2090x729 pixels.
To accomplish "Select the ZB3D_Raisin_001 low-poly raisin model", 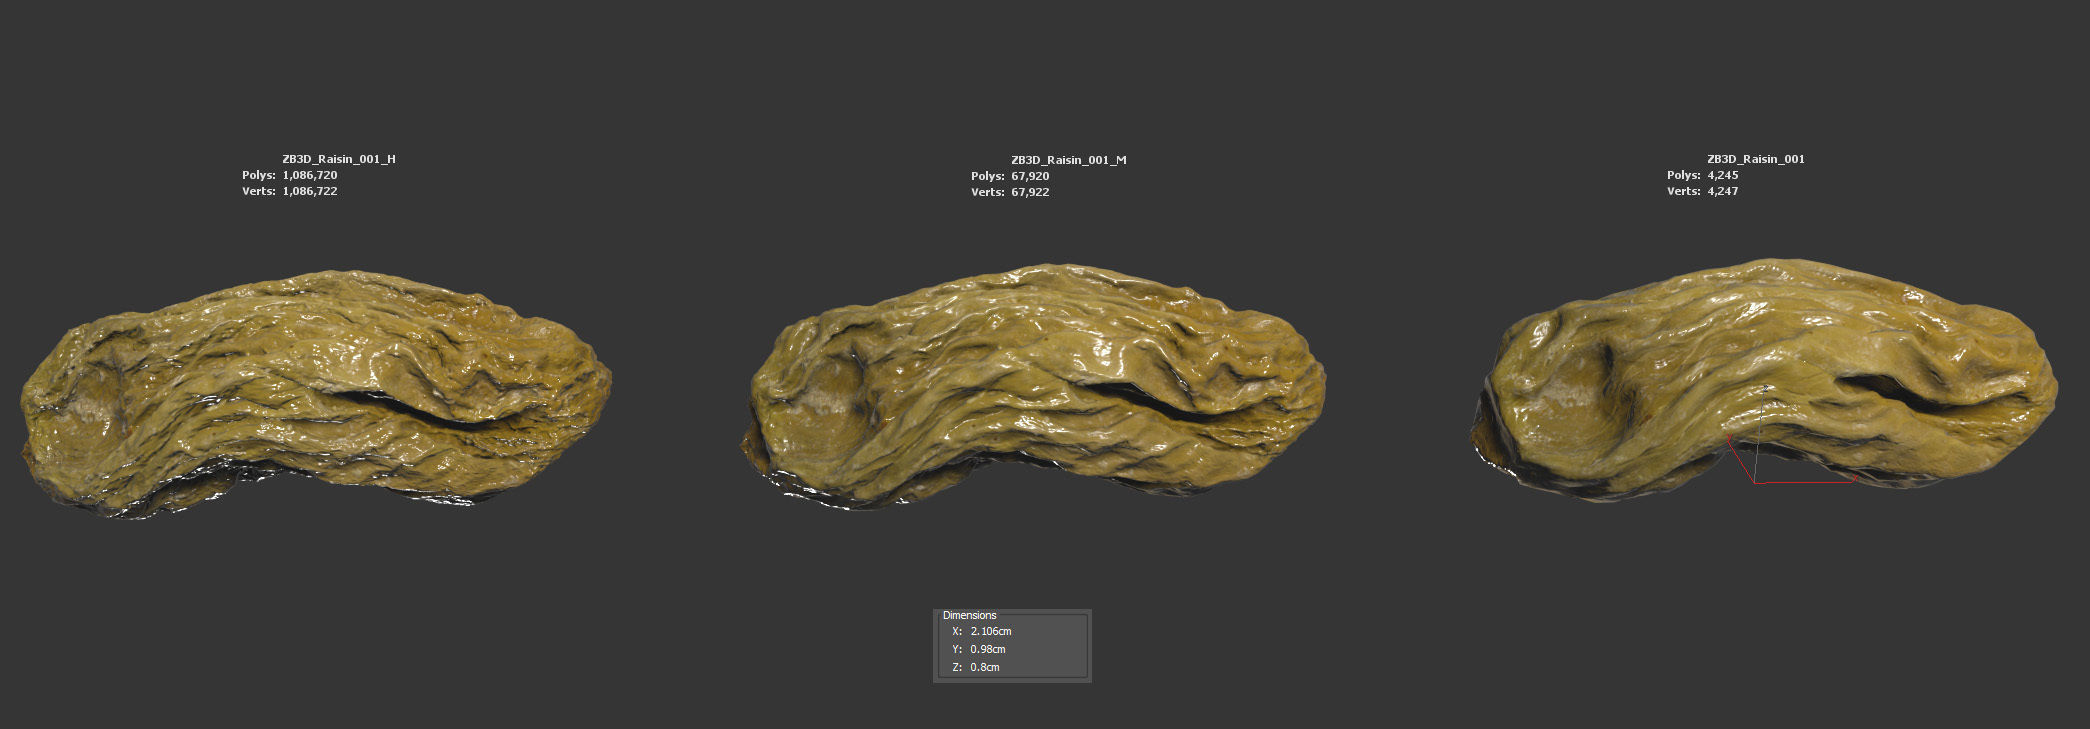I will pyautogui.click(x=1765, y=380).
